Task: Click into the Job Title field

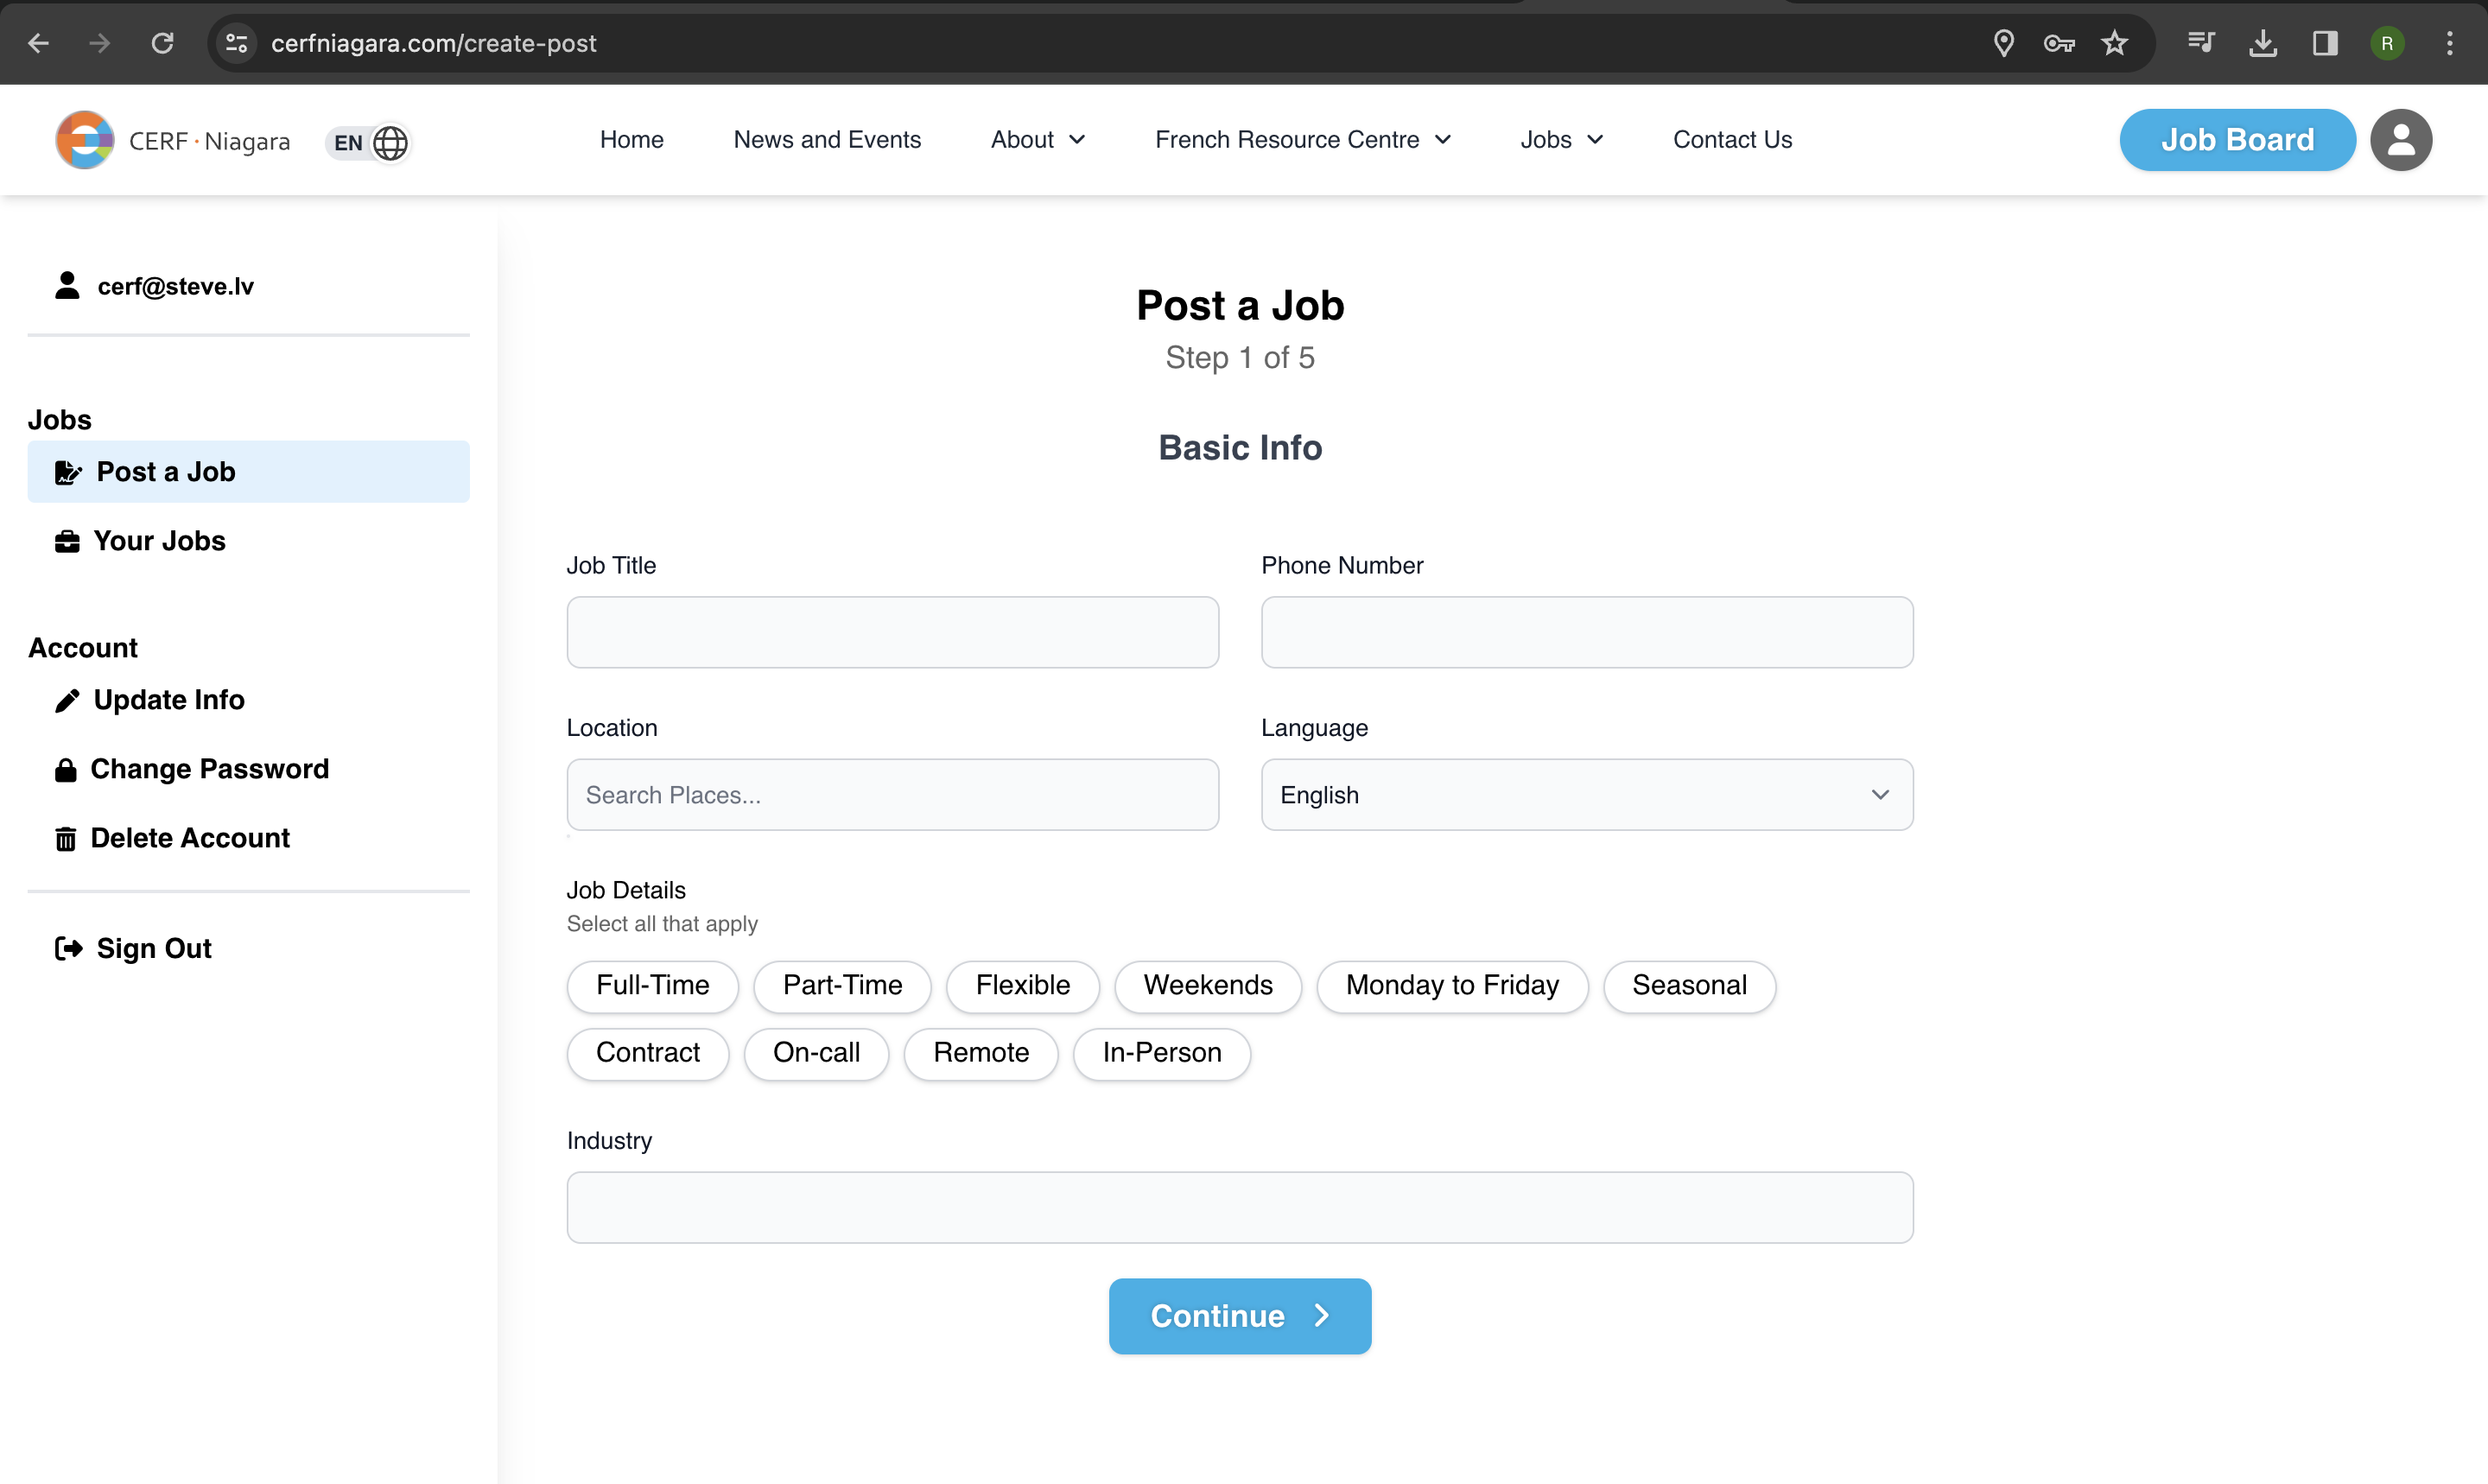Action: 892,632
